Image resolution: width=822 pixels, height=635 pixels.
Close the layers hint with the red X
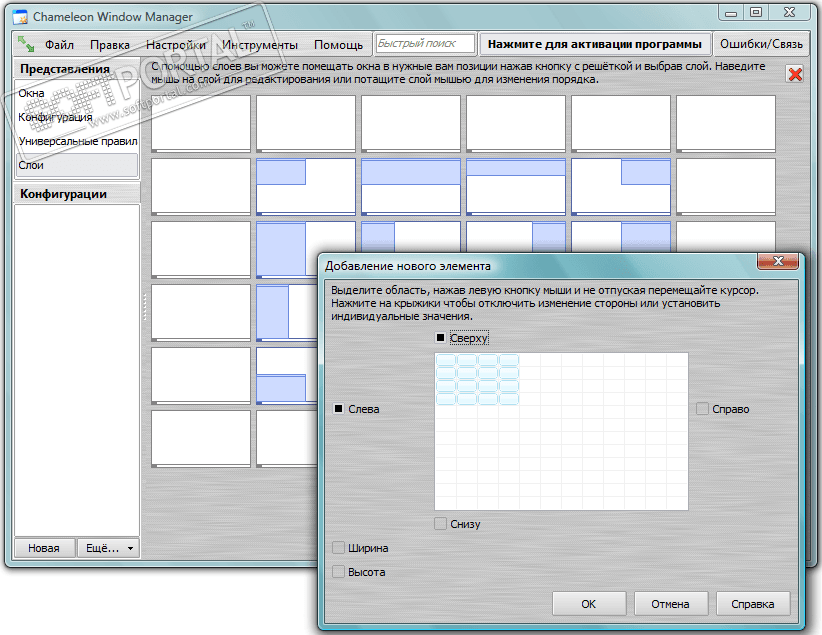click(x=795, y=74)
